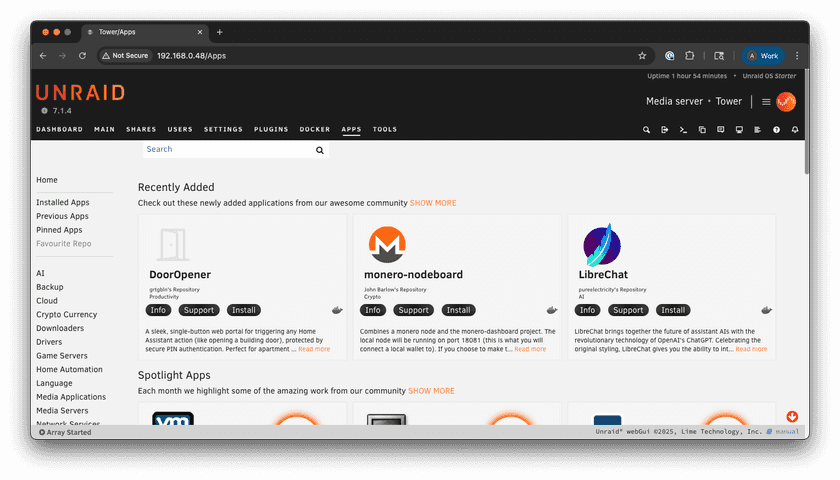840x480 pixels.
Task: Click the monero-nodeboard logo icon
Action: [387, 244]
